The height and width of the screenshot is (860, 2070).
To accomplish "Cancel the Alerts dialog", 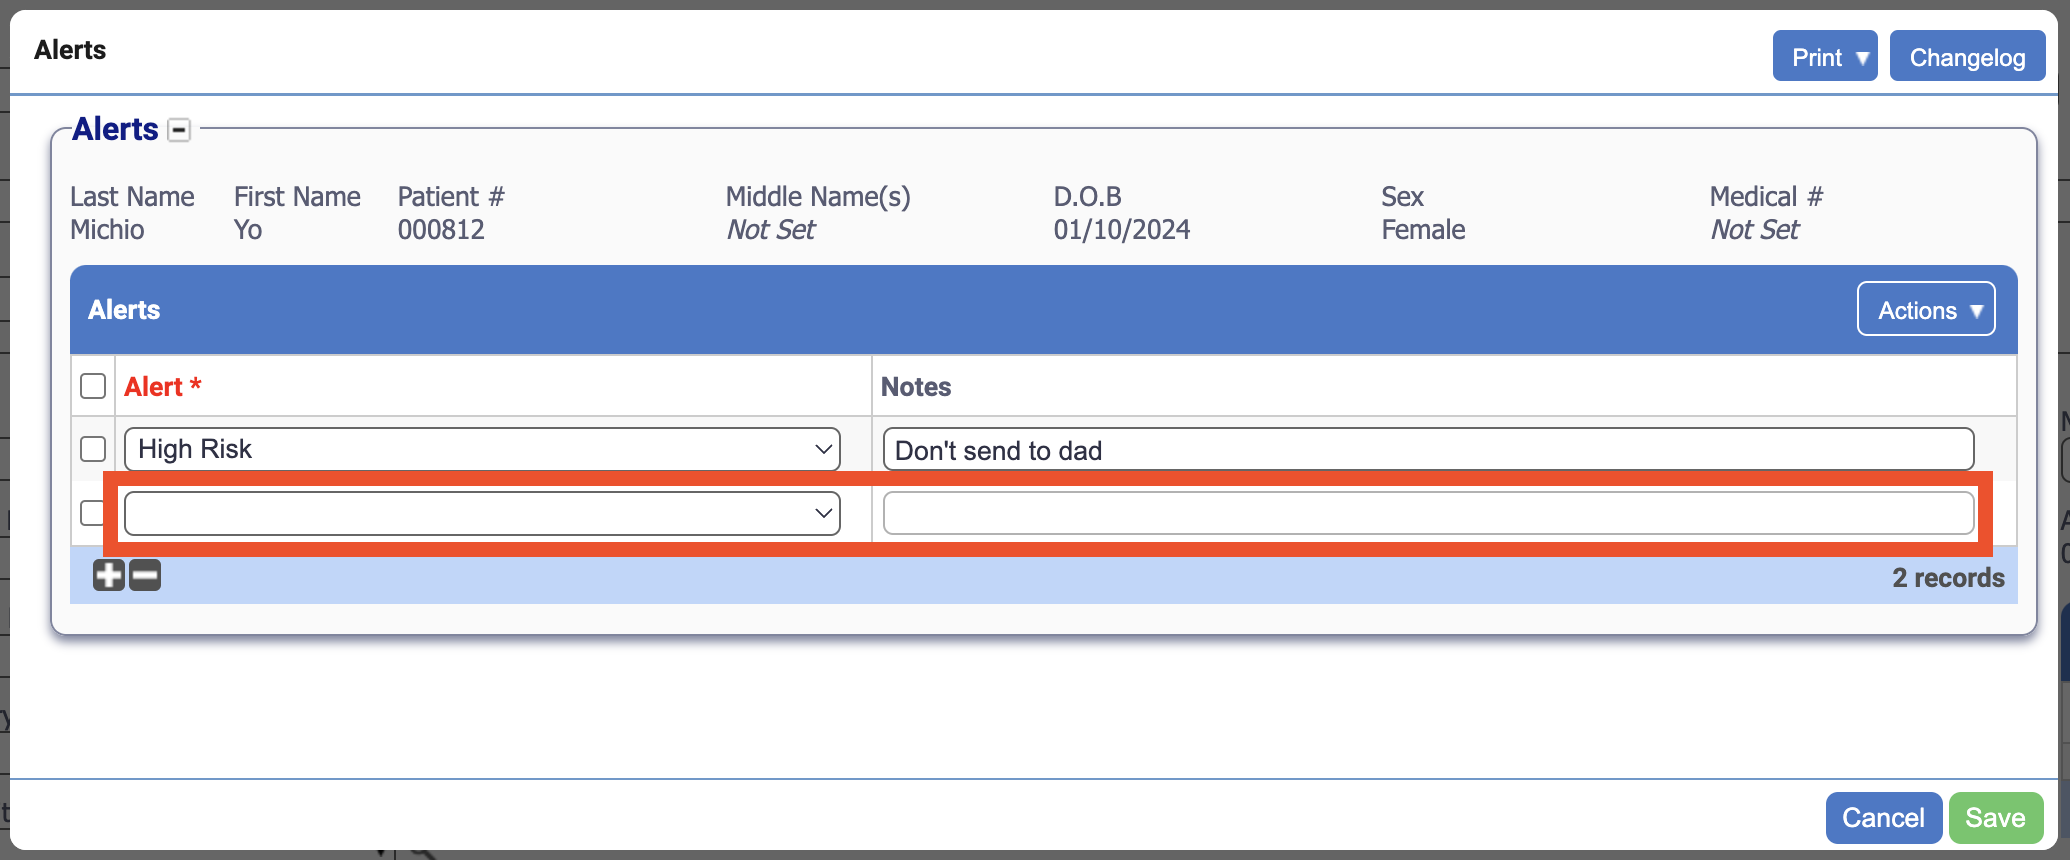I will click(1883, 817).
